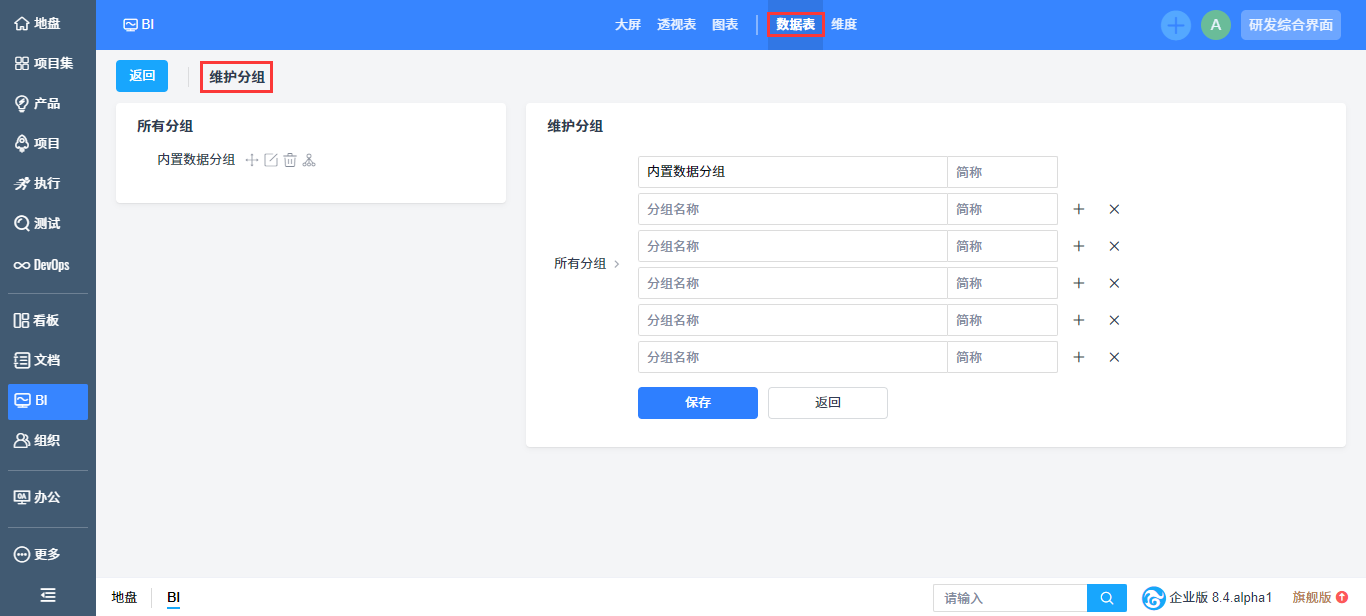Switch to the 透视表 tab
This screenshot has height=616, width=1366.
point(676,25)
